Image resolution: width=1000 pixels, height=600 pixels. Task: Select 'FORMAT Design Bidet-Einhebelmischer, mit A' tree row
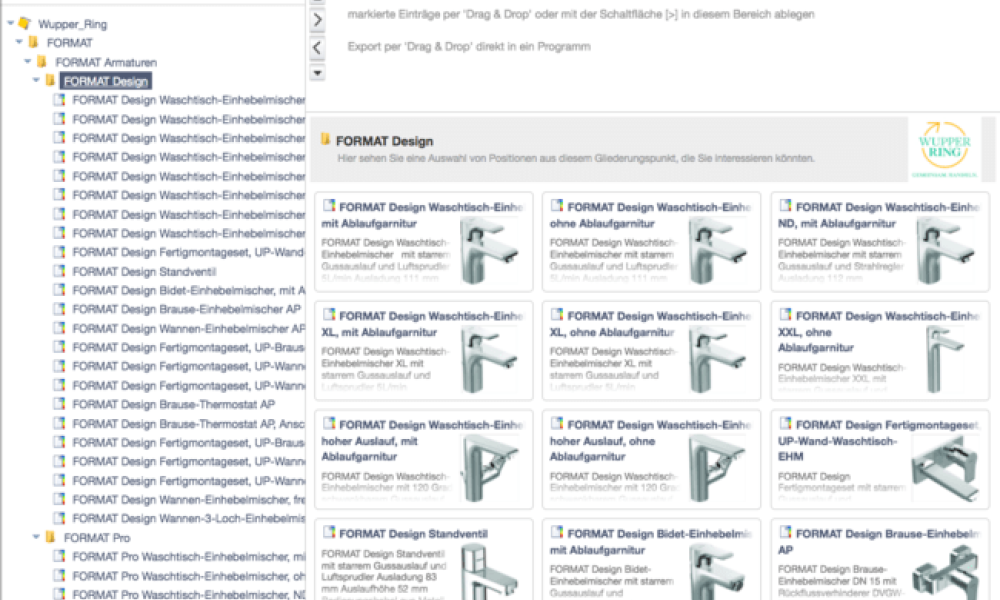click(x=189, y=291)
